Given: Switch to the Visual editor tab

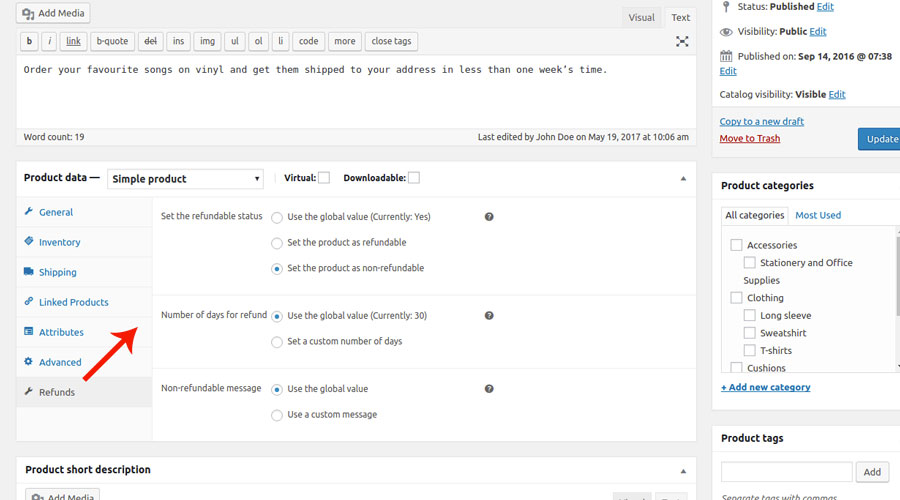Looking at the screenshot, I should [x=641, y=17].
